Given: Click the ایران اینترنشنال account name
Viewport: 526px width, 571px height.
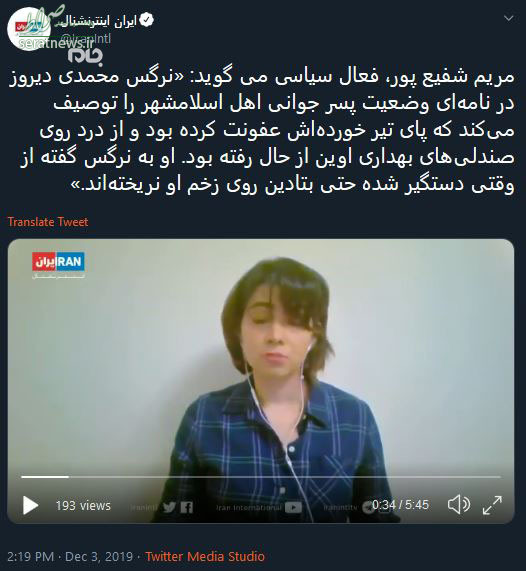Looking at the screenshot, I should coord(98,21).
